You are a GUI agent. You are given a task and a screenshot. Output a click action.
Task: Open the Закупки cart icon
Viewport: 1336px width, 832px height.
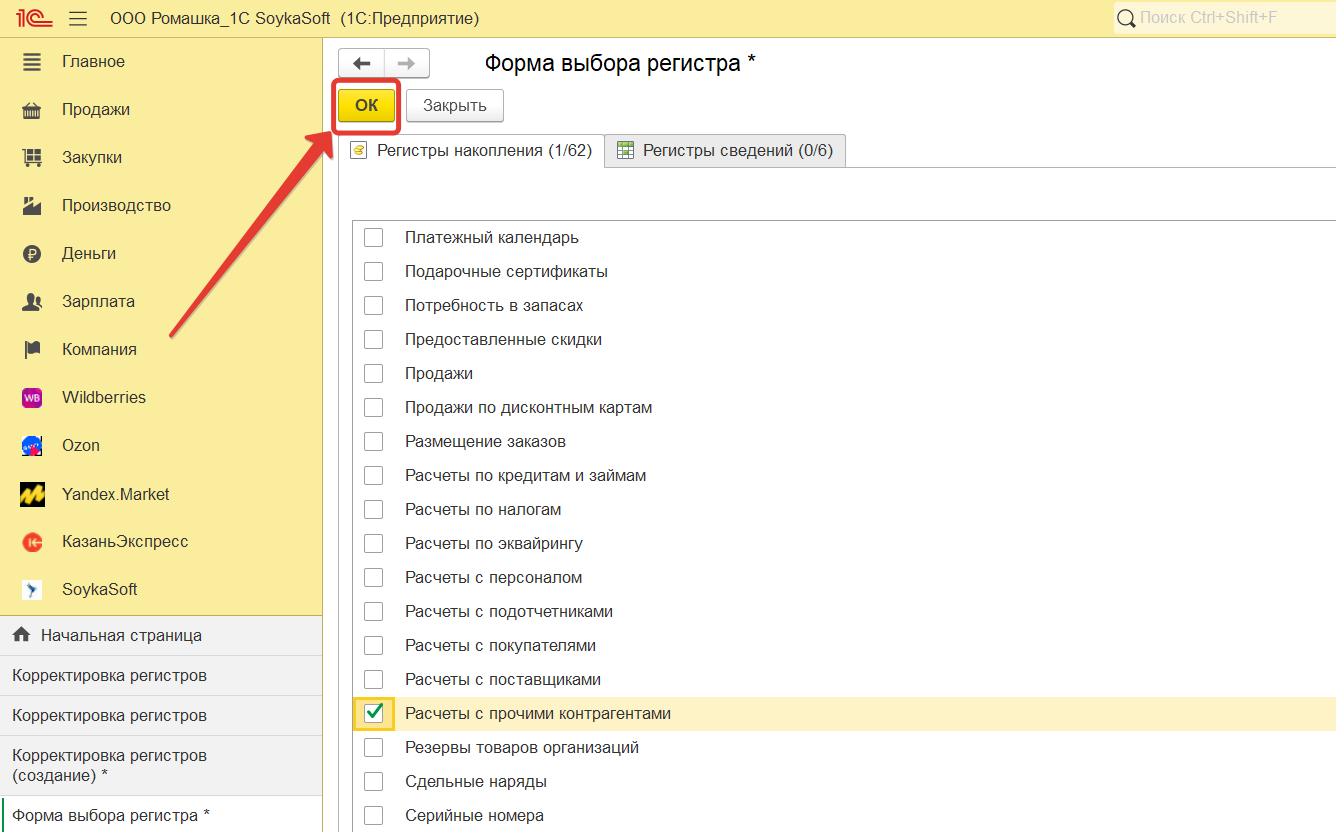pos(32,158)
